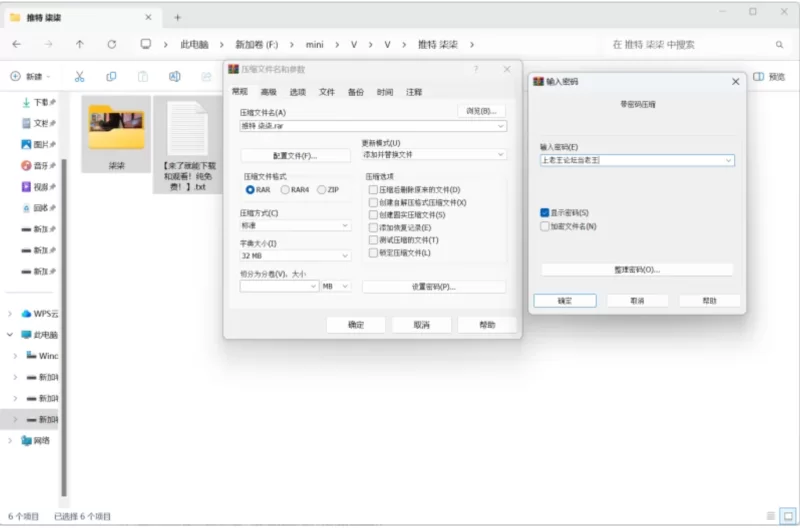The width and height of the screenshot is (800, 529).
Task: Enable lock archive checkbox (L)
Action: (x=373, y=253)
